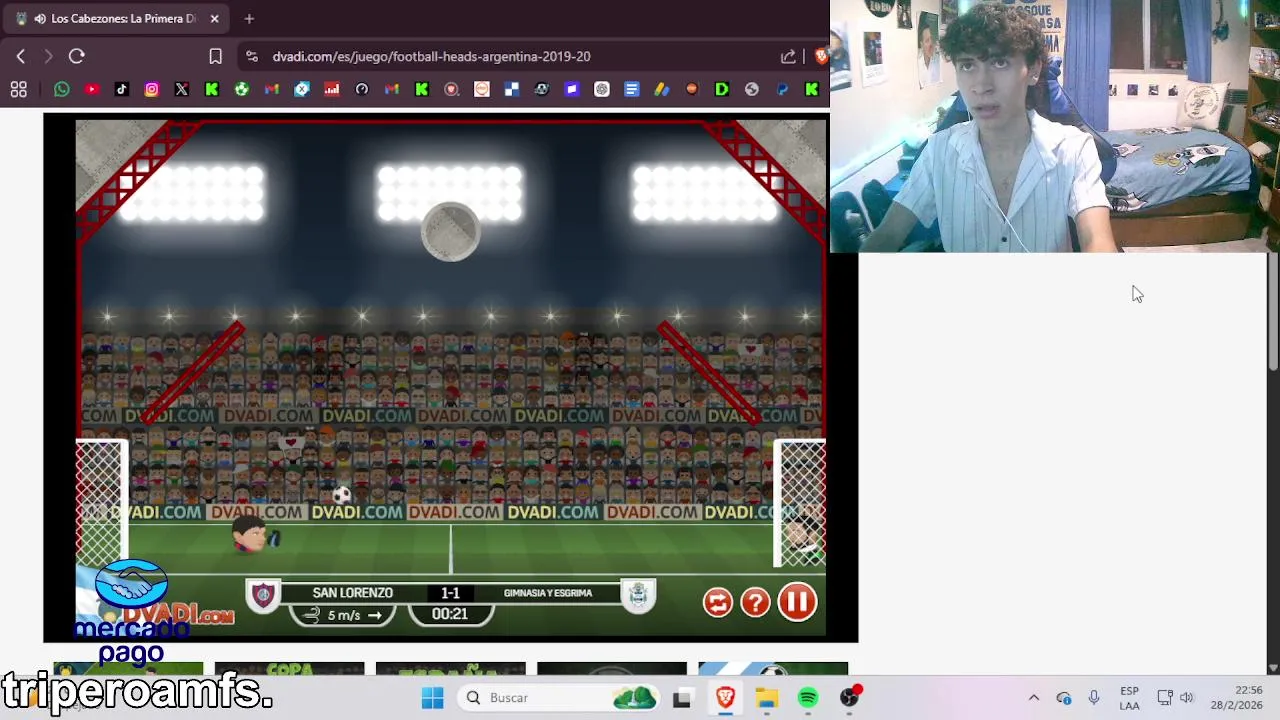Open Spotify from the taskbar
The width and height of the screenshot is (1280, 720).
tap(808, 698)
